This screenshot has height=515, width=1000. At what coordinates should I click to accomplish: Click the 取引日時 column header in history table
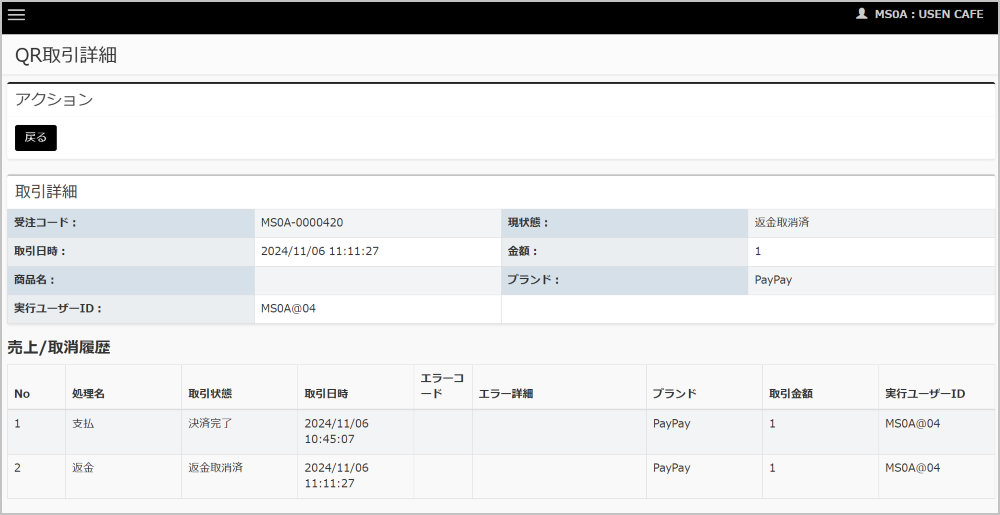point(326,394)
